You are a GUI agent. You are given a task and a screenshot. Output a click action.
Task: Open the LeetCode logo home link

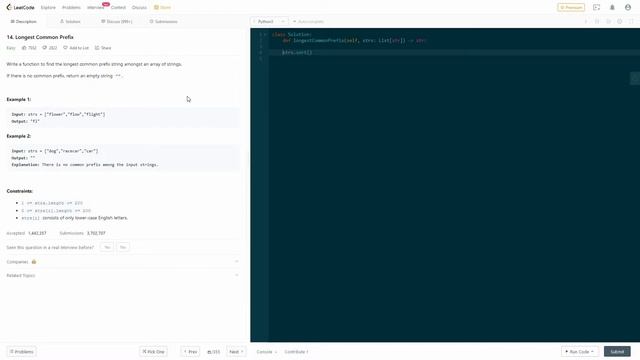click(x=20, y=7)
